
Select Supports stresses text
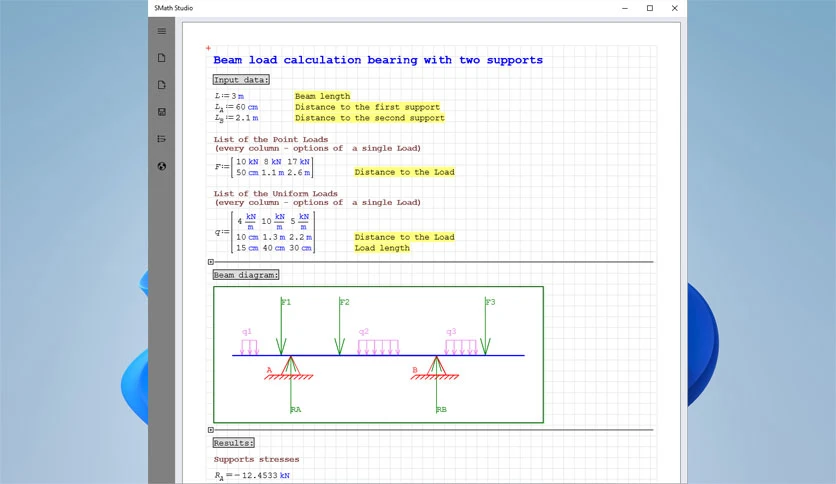[x=256, y=459]
